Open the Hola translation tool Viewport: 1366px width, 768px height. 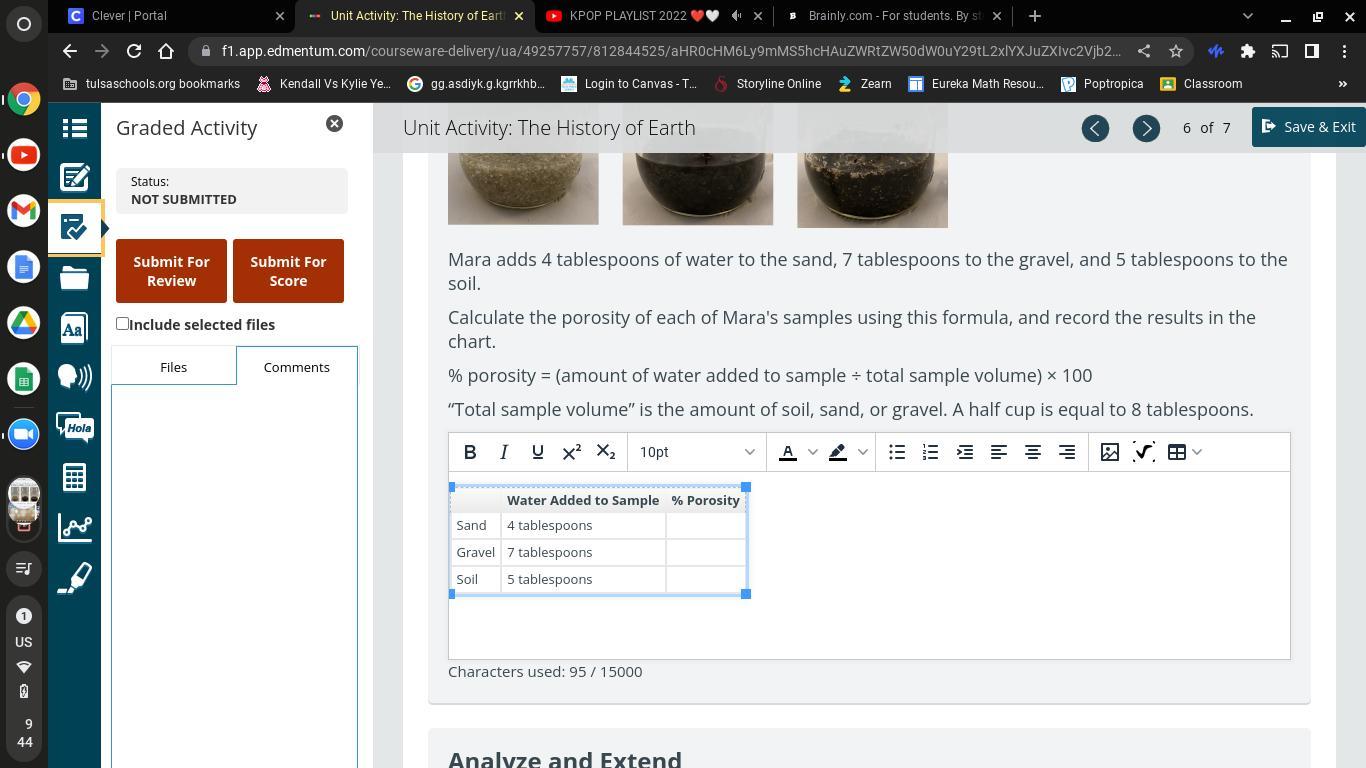click(x=75, y=428)
